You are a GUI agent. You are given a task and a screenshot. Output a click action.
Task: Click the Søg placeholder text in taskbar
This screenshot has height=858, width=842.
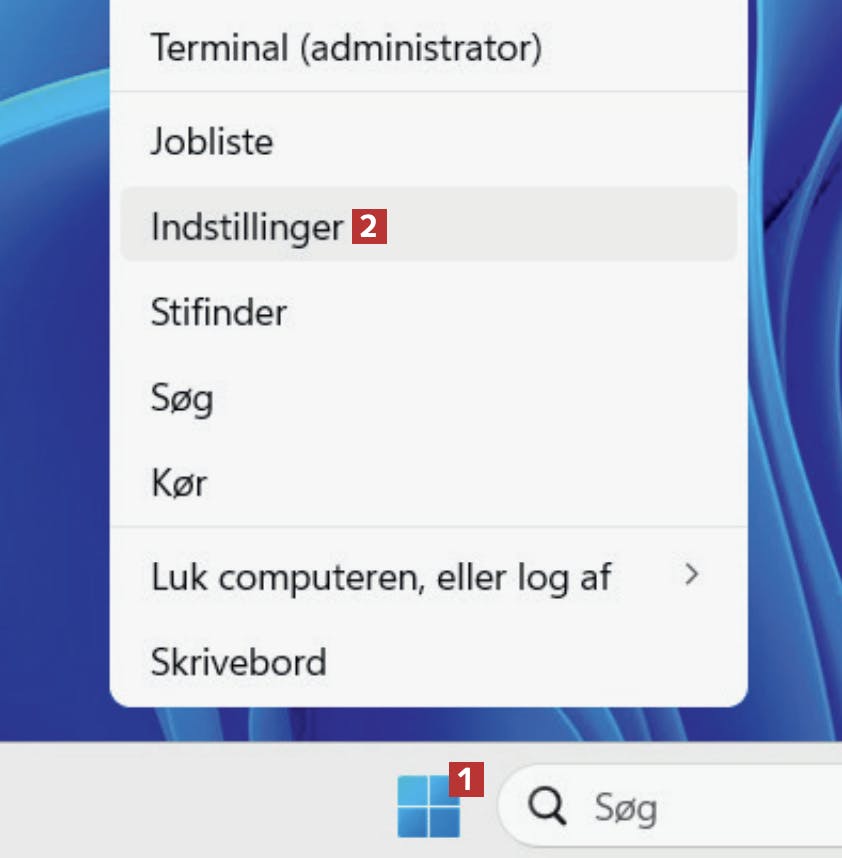tap(626, 807)
